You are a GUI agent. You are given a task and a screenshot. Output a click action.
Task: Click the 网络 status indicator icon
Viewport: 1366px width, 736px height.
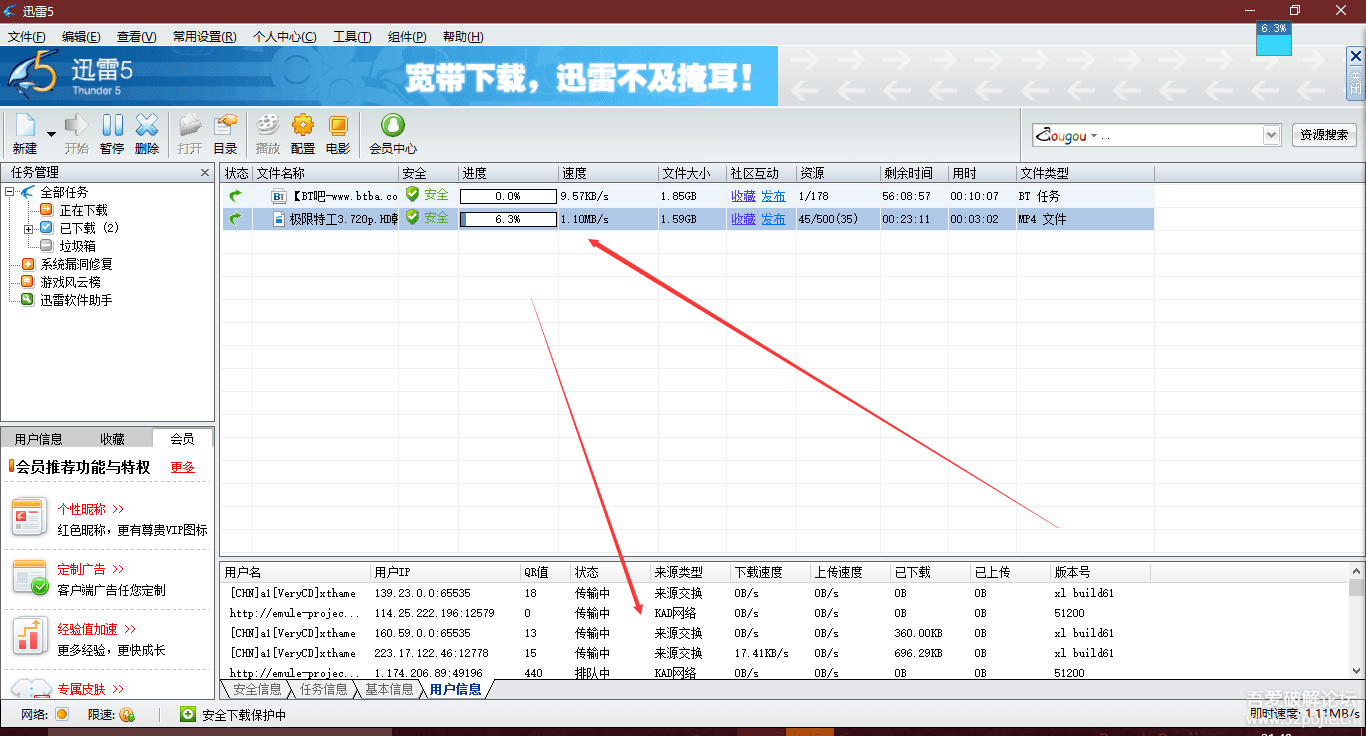coord(62,714)
